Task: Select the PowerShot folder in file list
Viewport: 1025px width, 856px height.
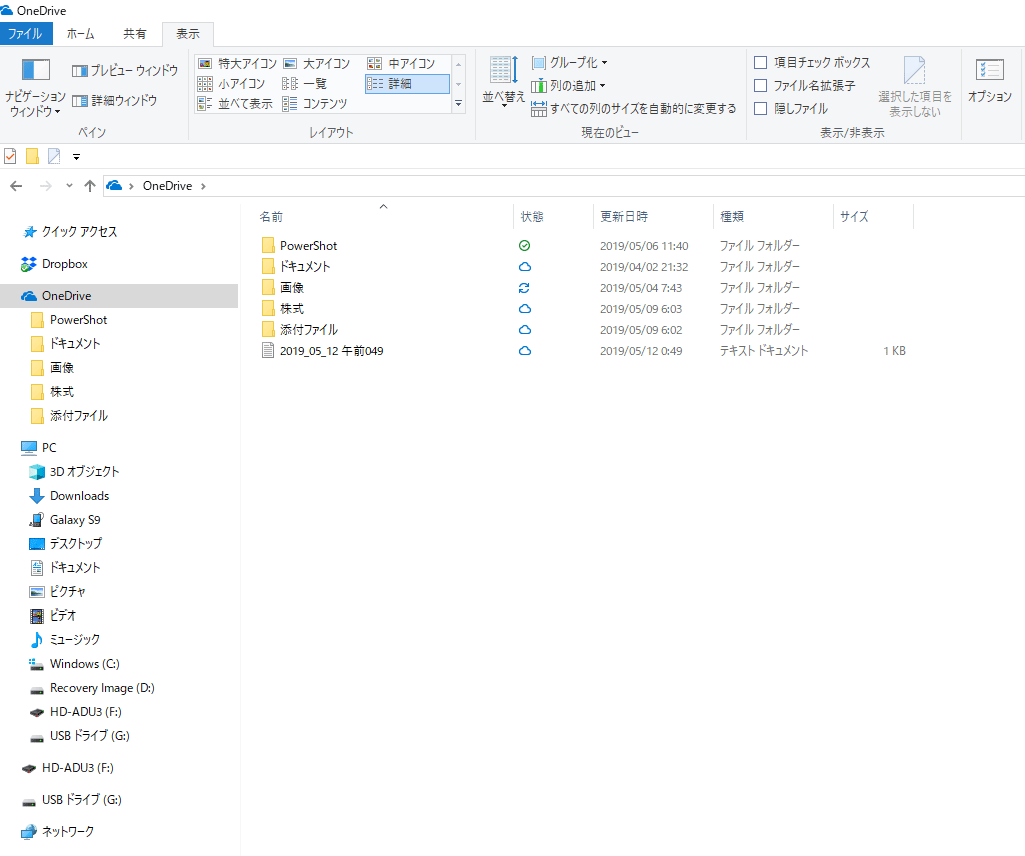Action: point(309,246)
